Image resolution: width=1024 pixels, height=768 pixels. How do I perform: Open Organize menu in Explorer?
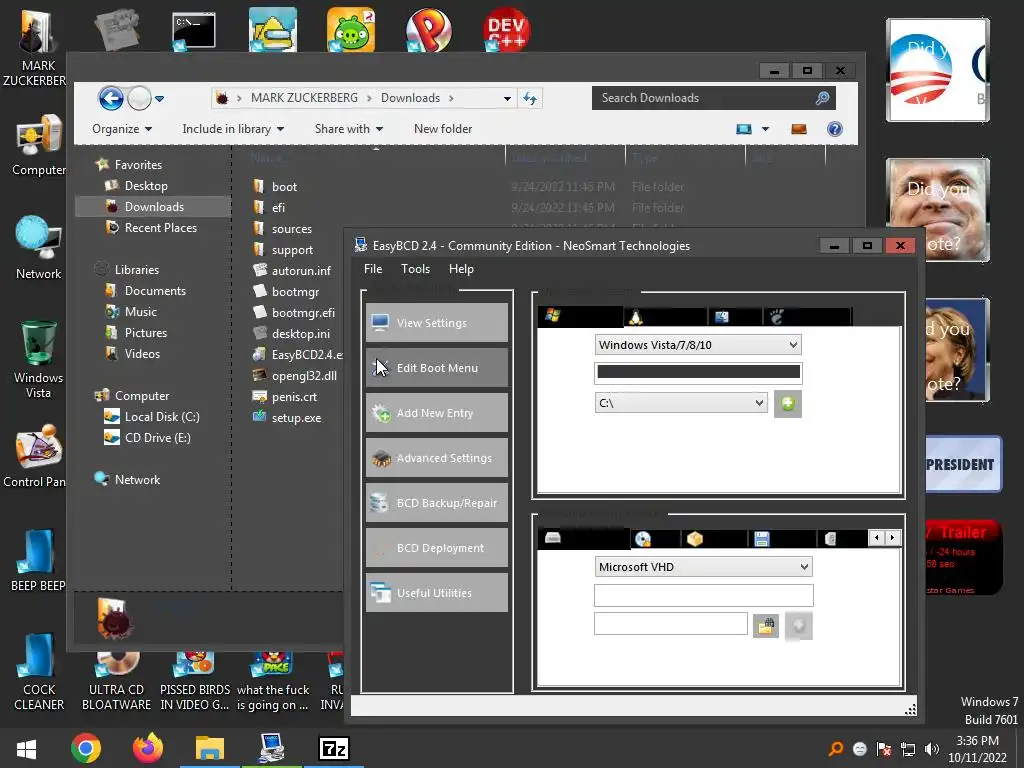(122, 129)
